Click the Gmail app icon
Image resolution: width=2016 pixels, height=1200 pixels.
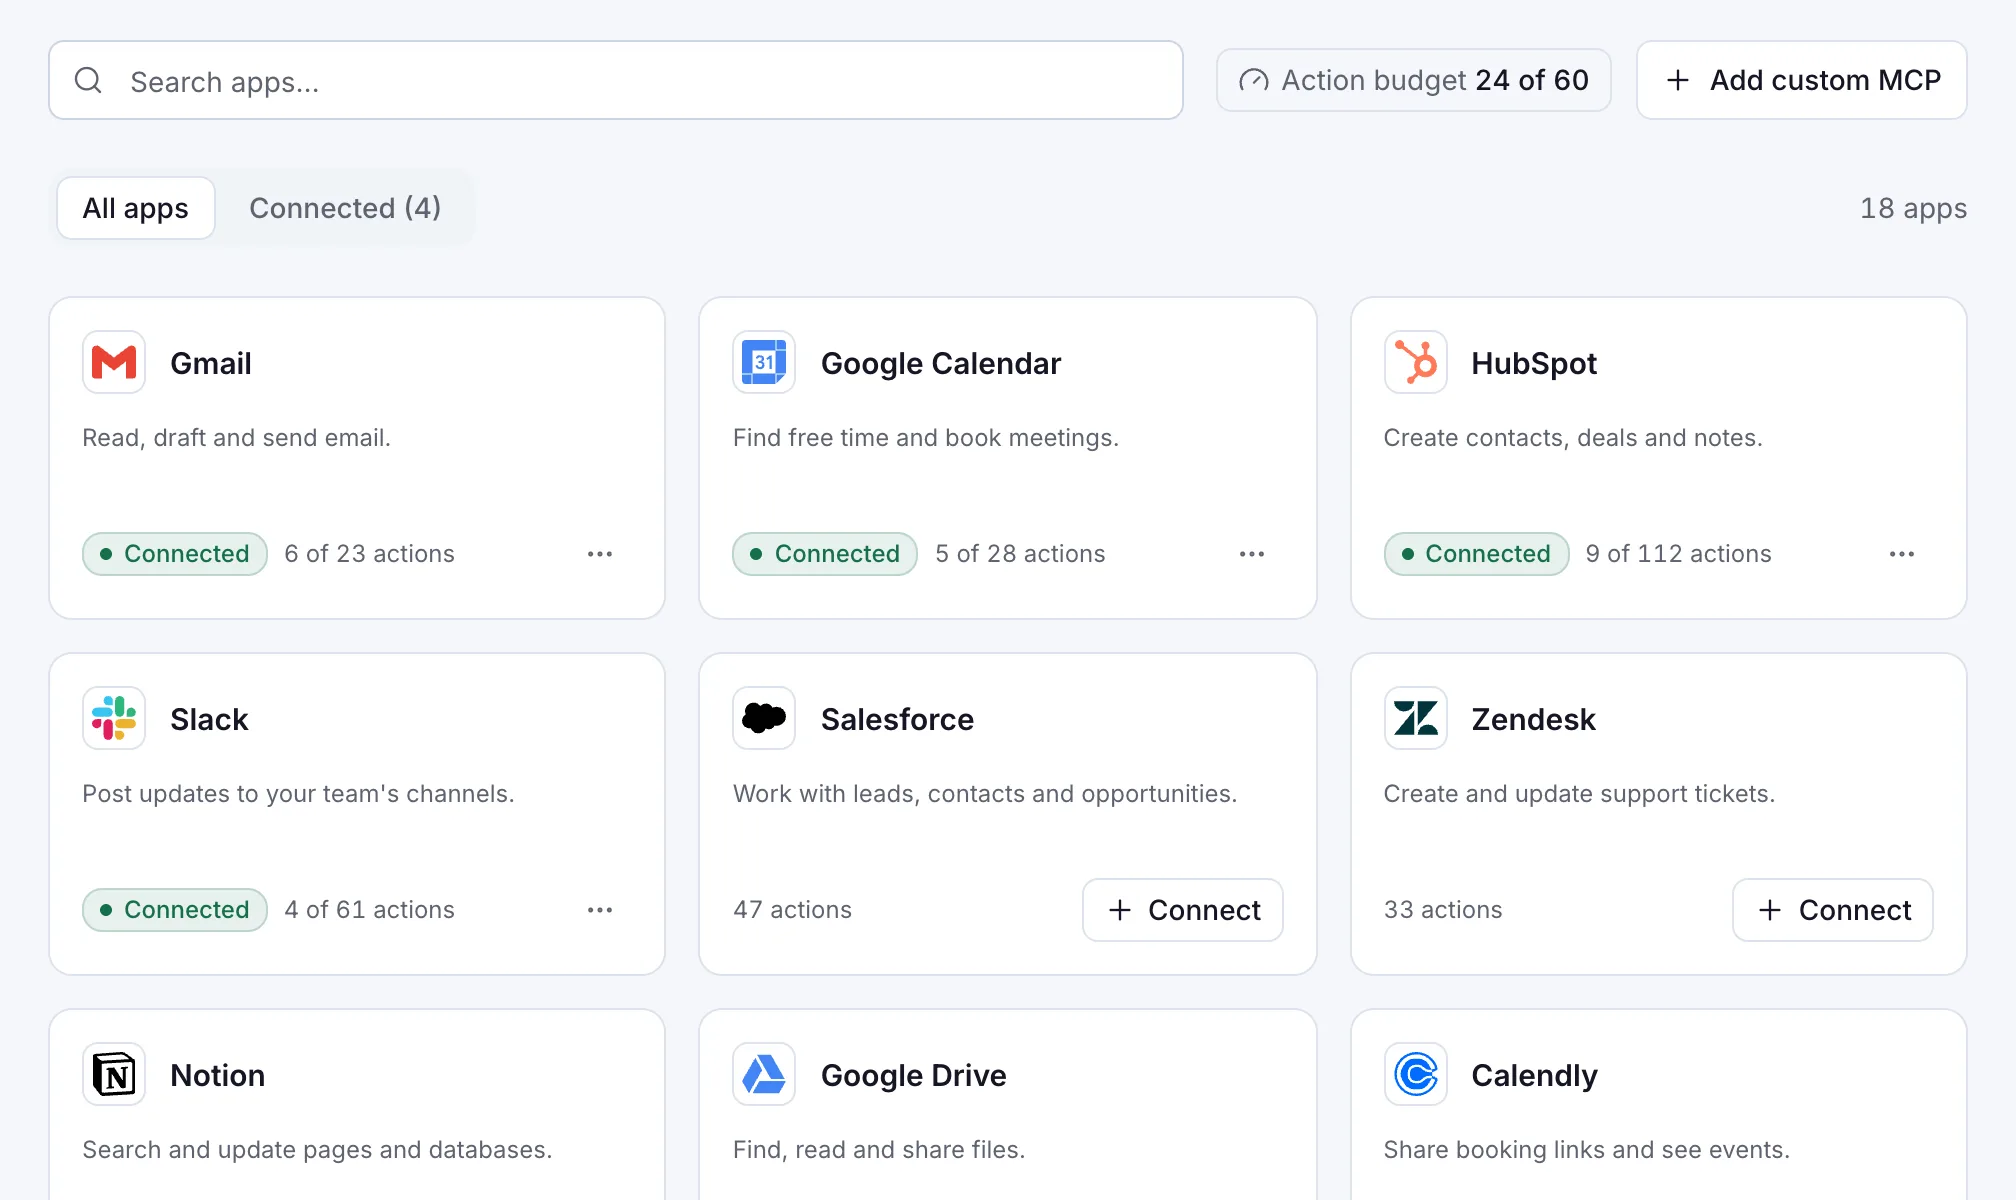click(114, 362)
